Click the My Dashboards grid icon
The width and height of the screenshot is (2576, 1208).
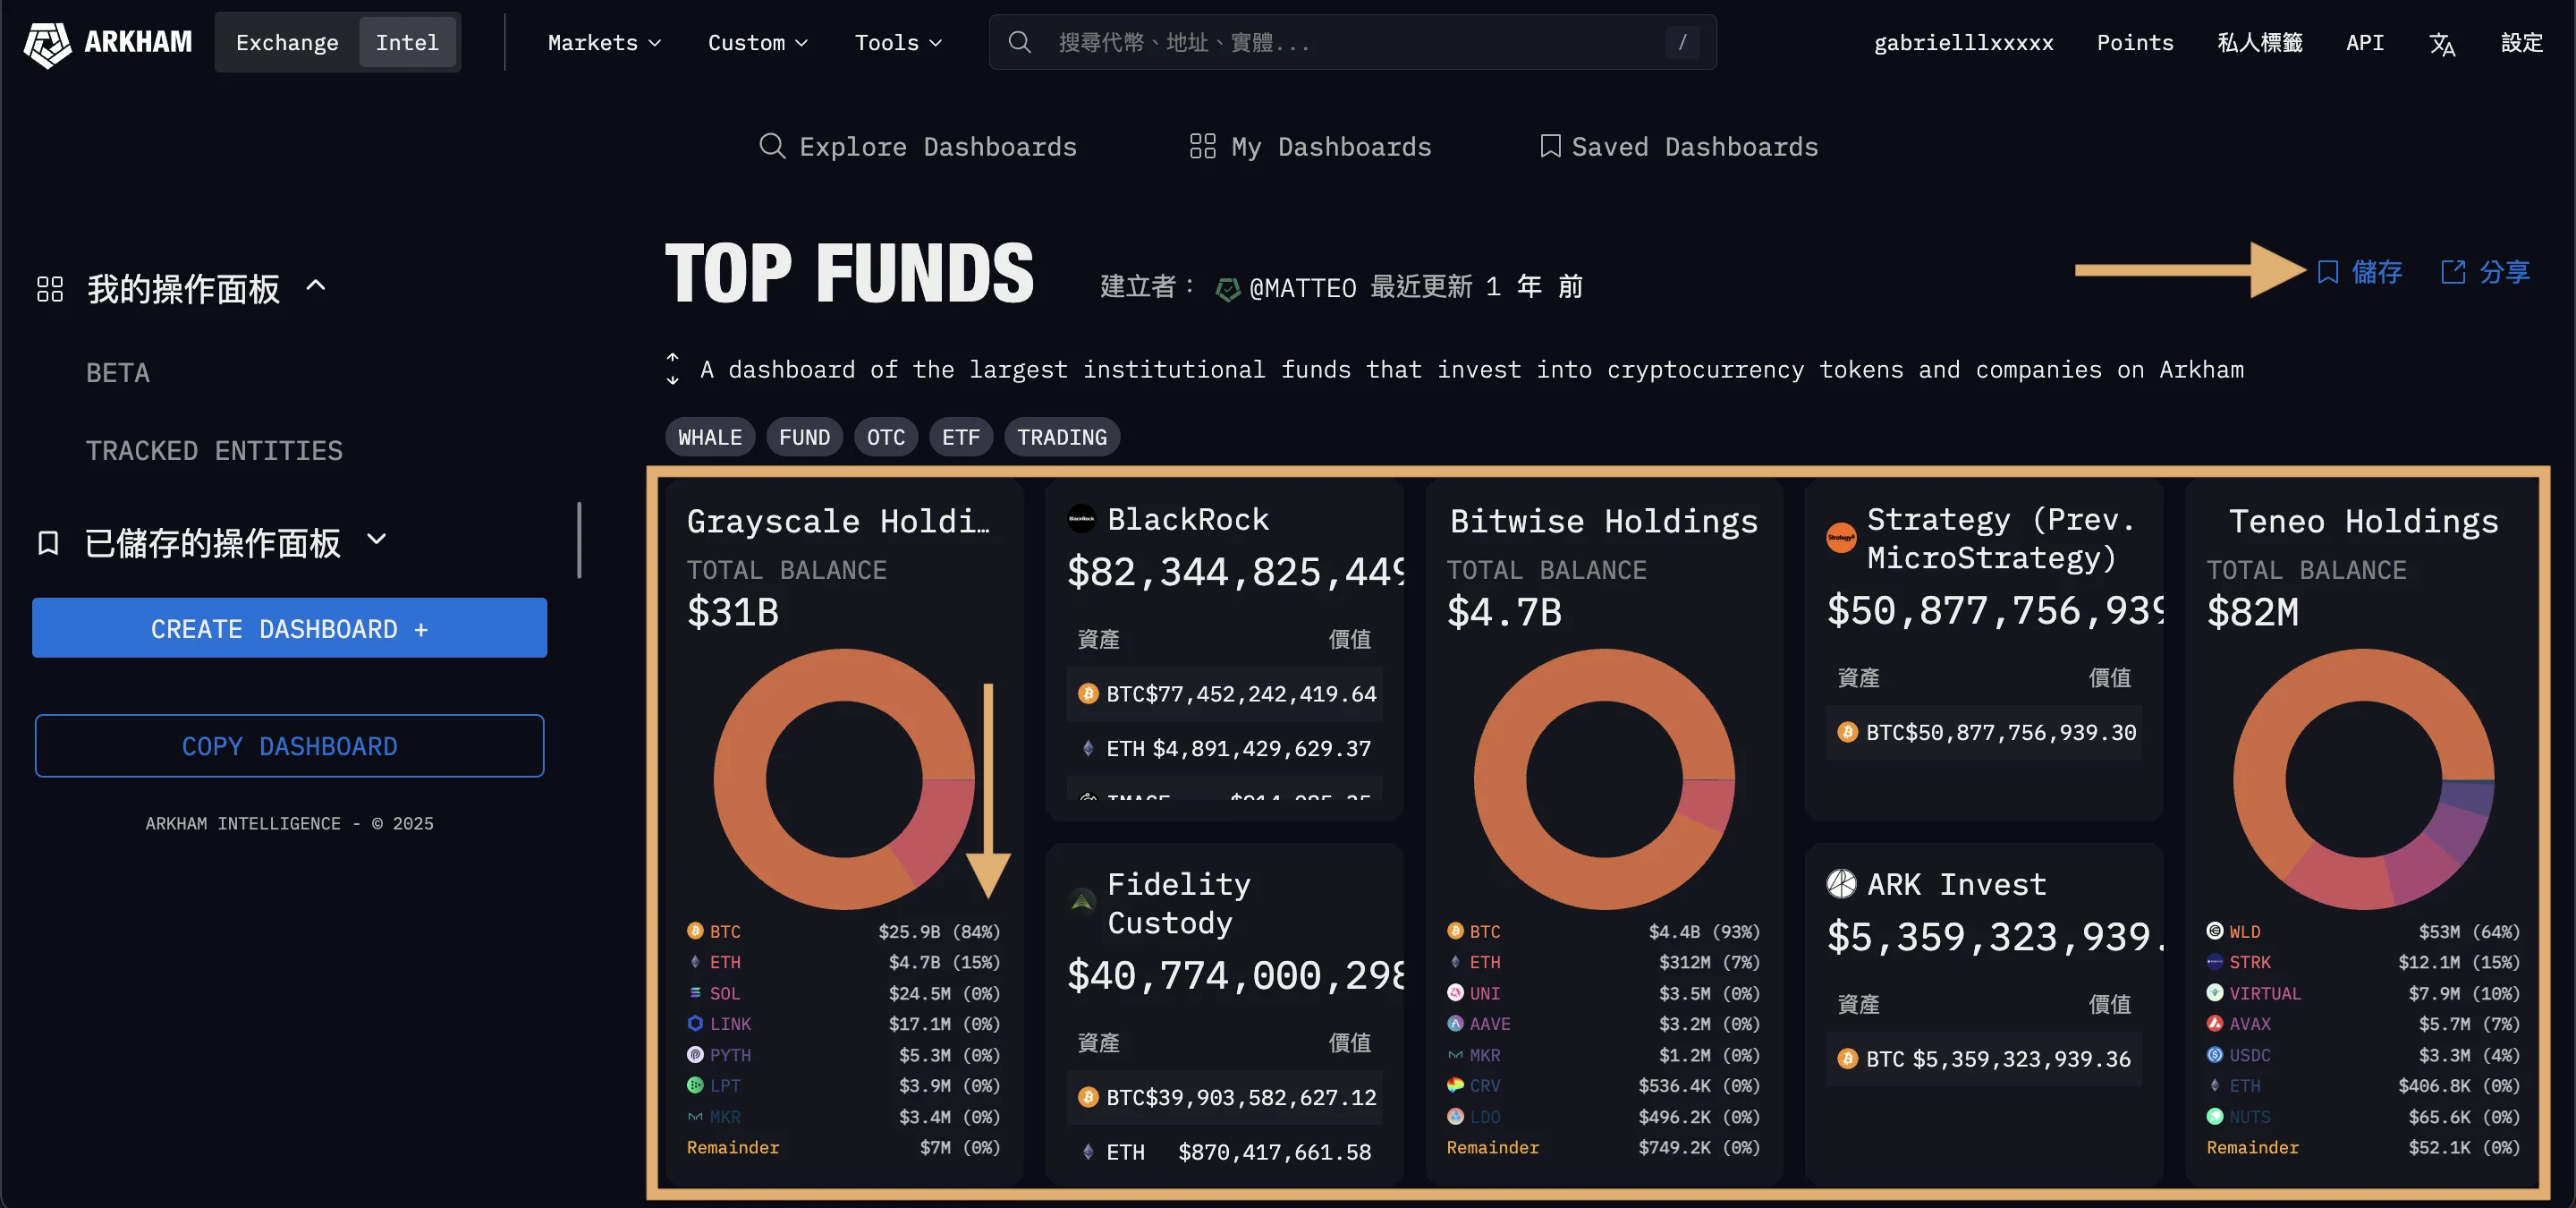coord(1203,146)
